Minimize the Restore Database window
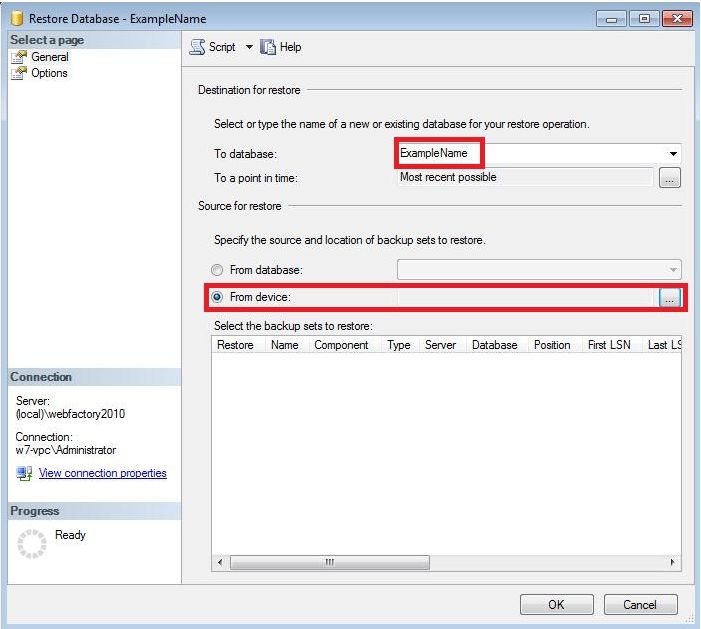 (x=612, y=19)
